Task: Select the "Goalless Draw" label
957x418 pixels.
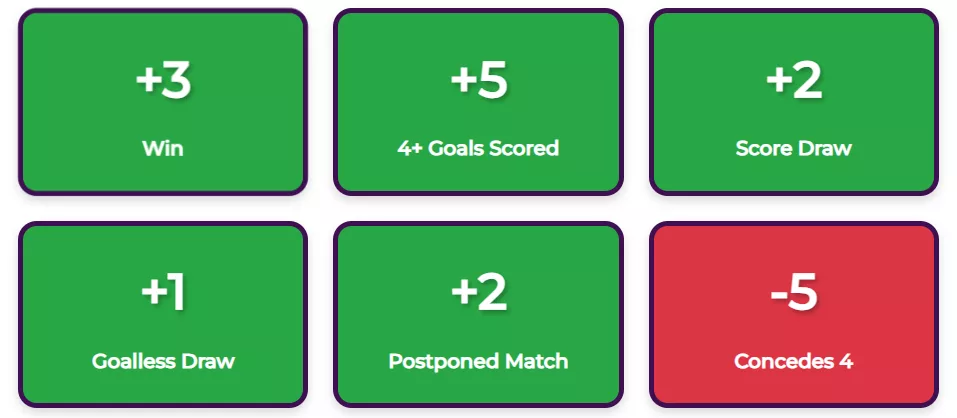Action: coord(163,361)
